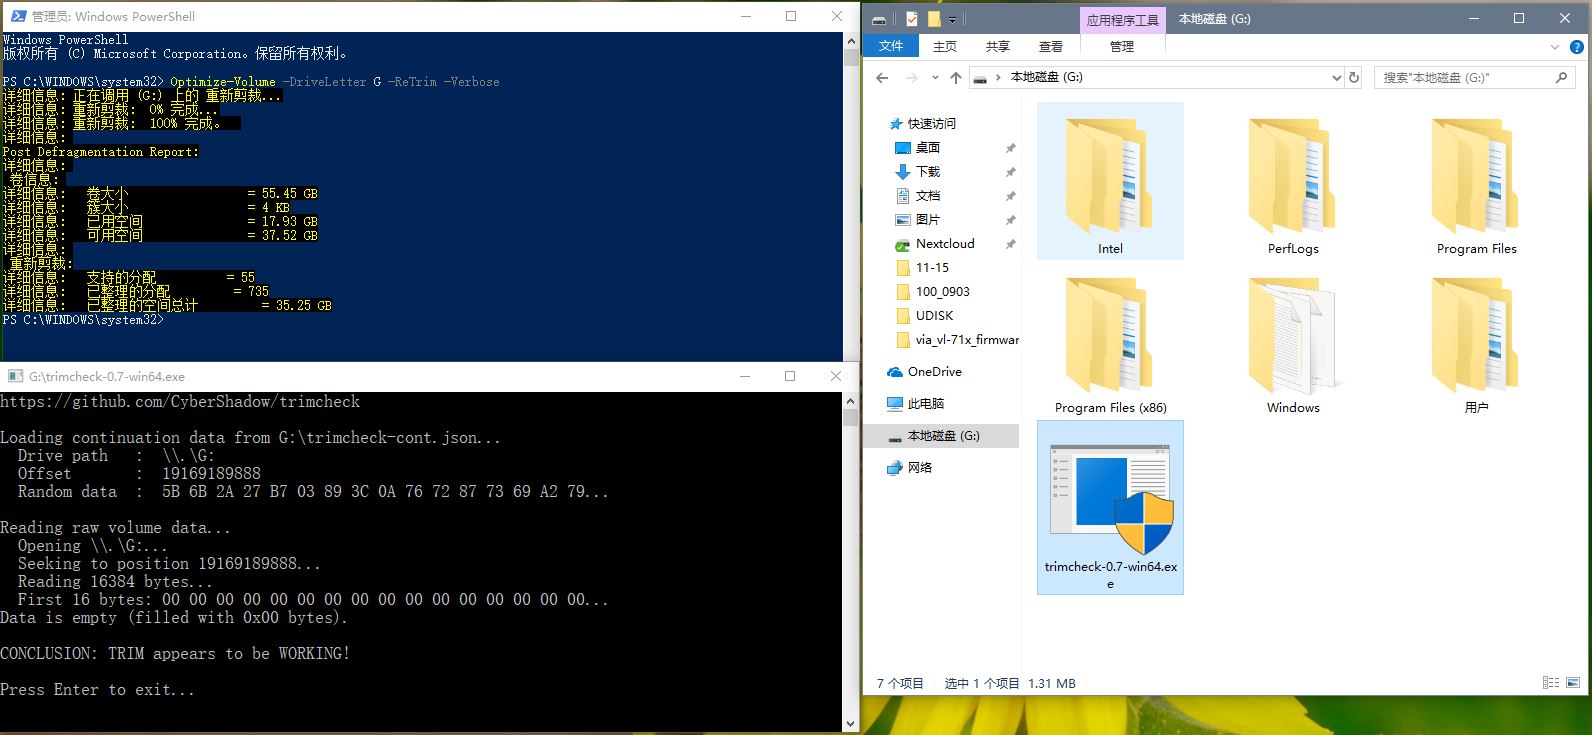Click the search magnifier icon in Explorer
Screen dimensions: 1592x735
(x=1562, y=77)
